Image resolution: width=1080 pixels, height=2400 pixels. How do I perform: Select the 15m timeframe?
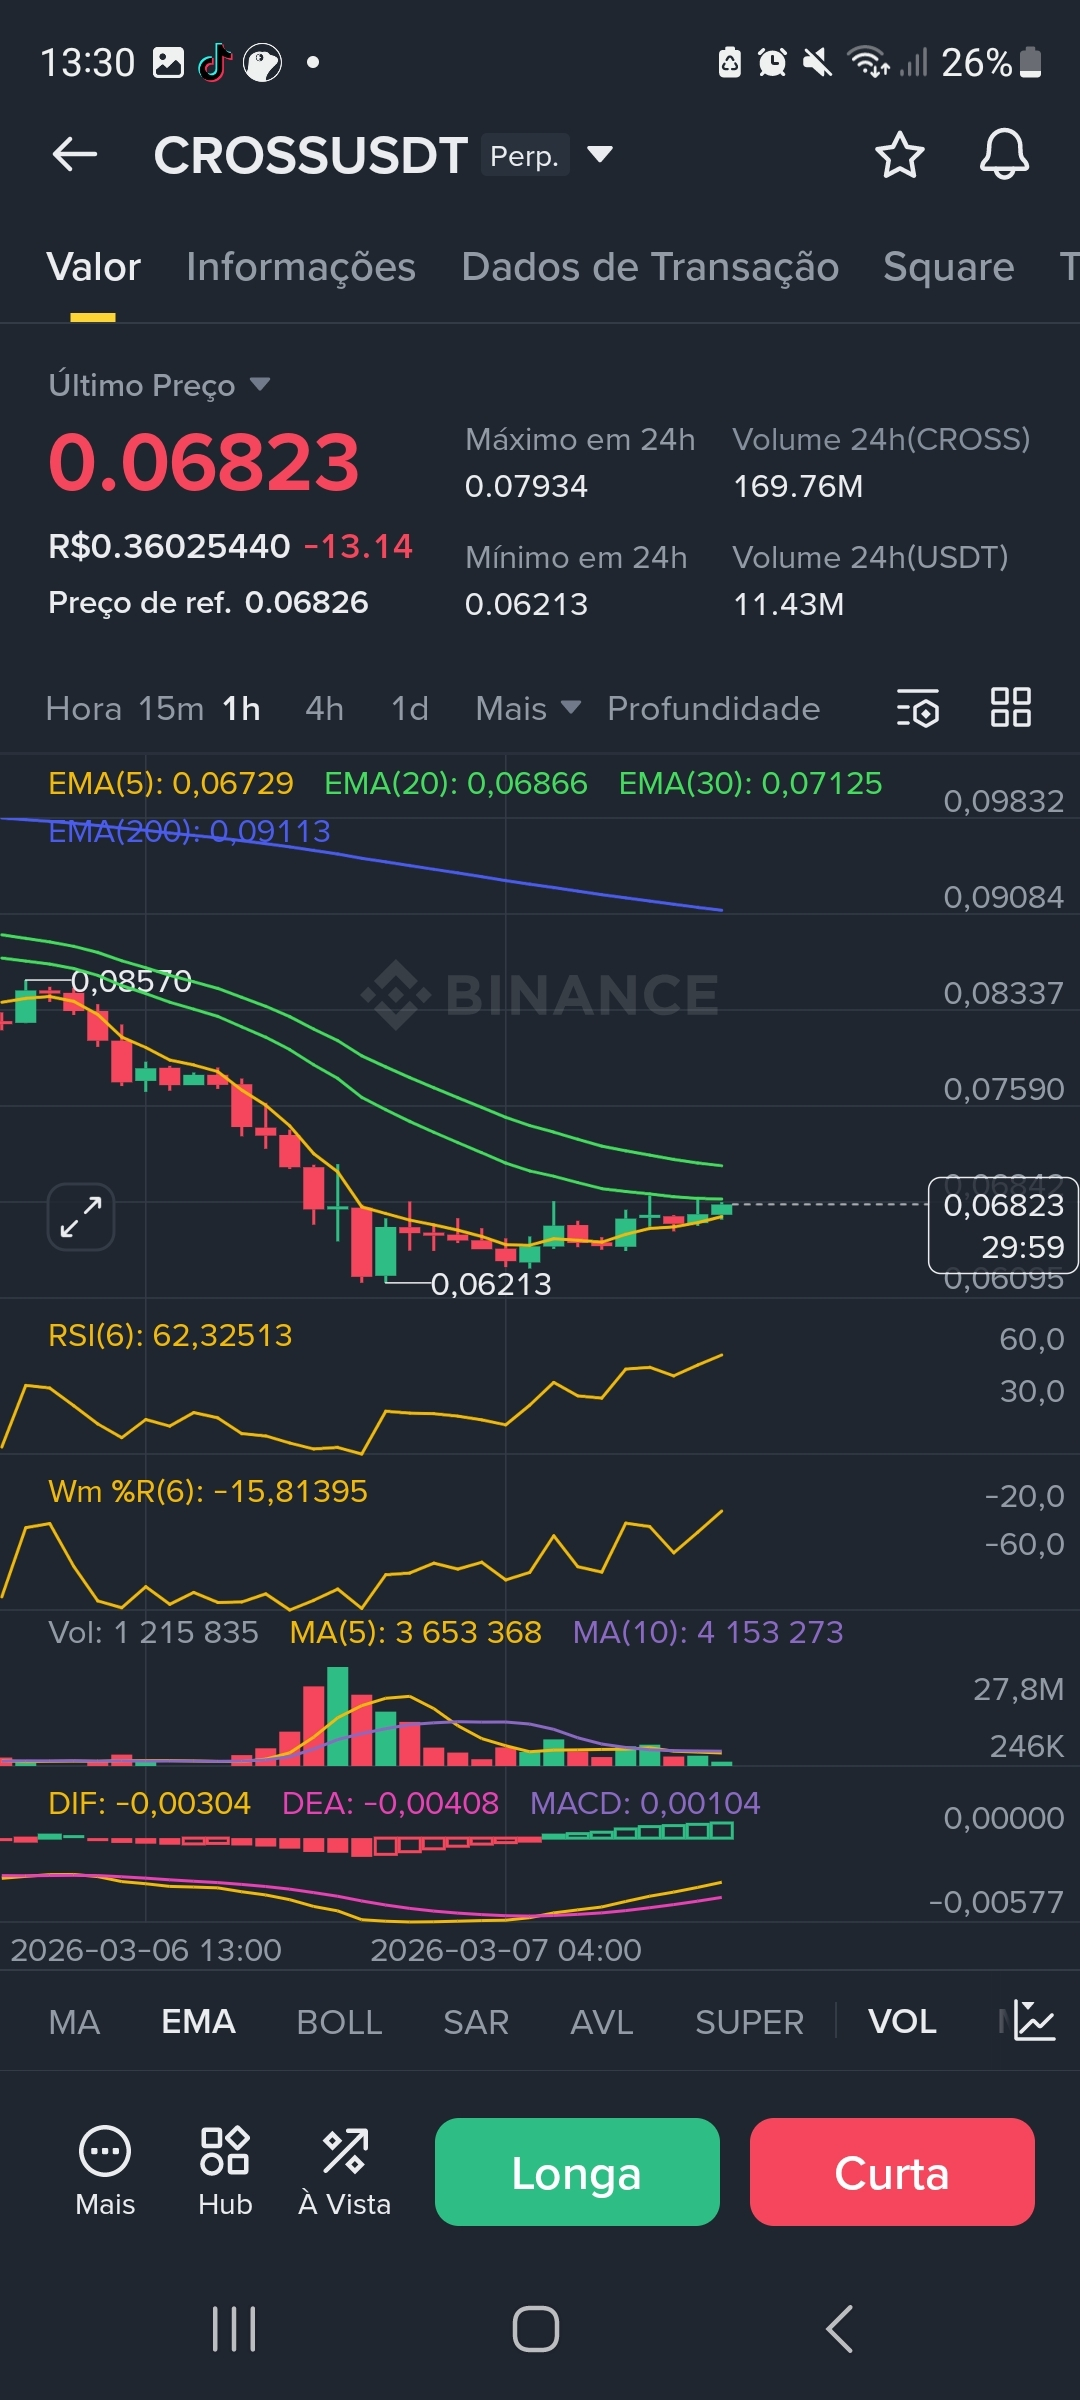(x=171, y=708)
